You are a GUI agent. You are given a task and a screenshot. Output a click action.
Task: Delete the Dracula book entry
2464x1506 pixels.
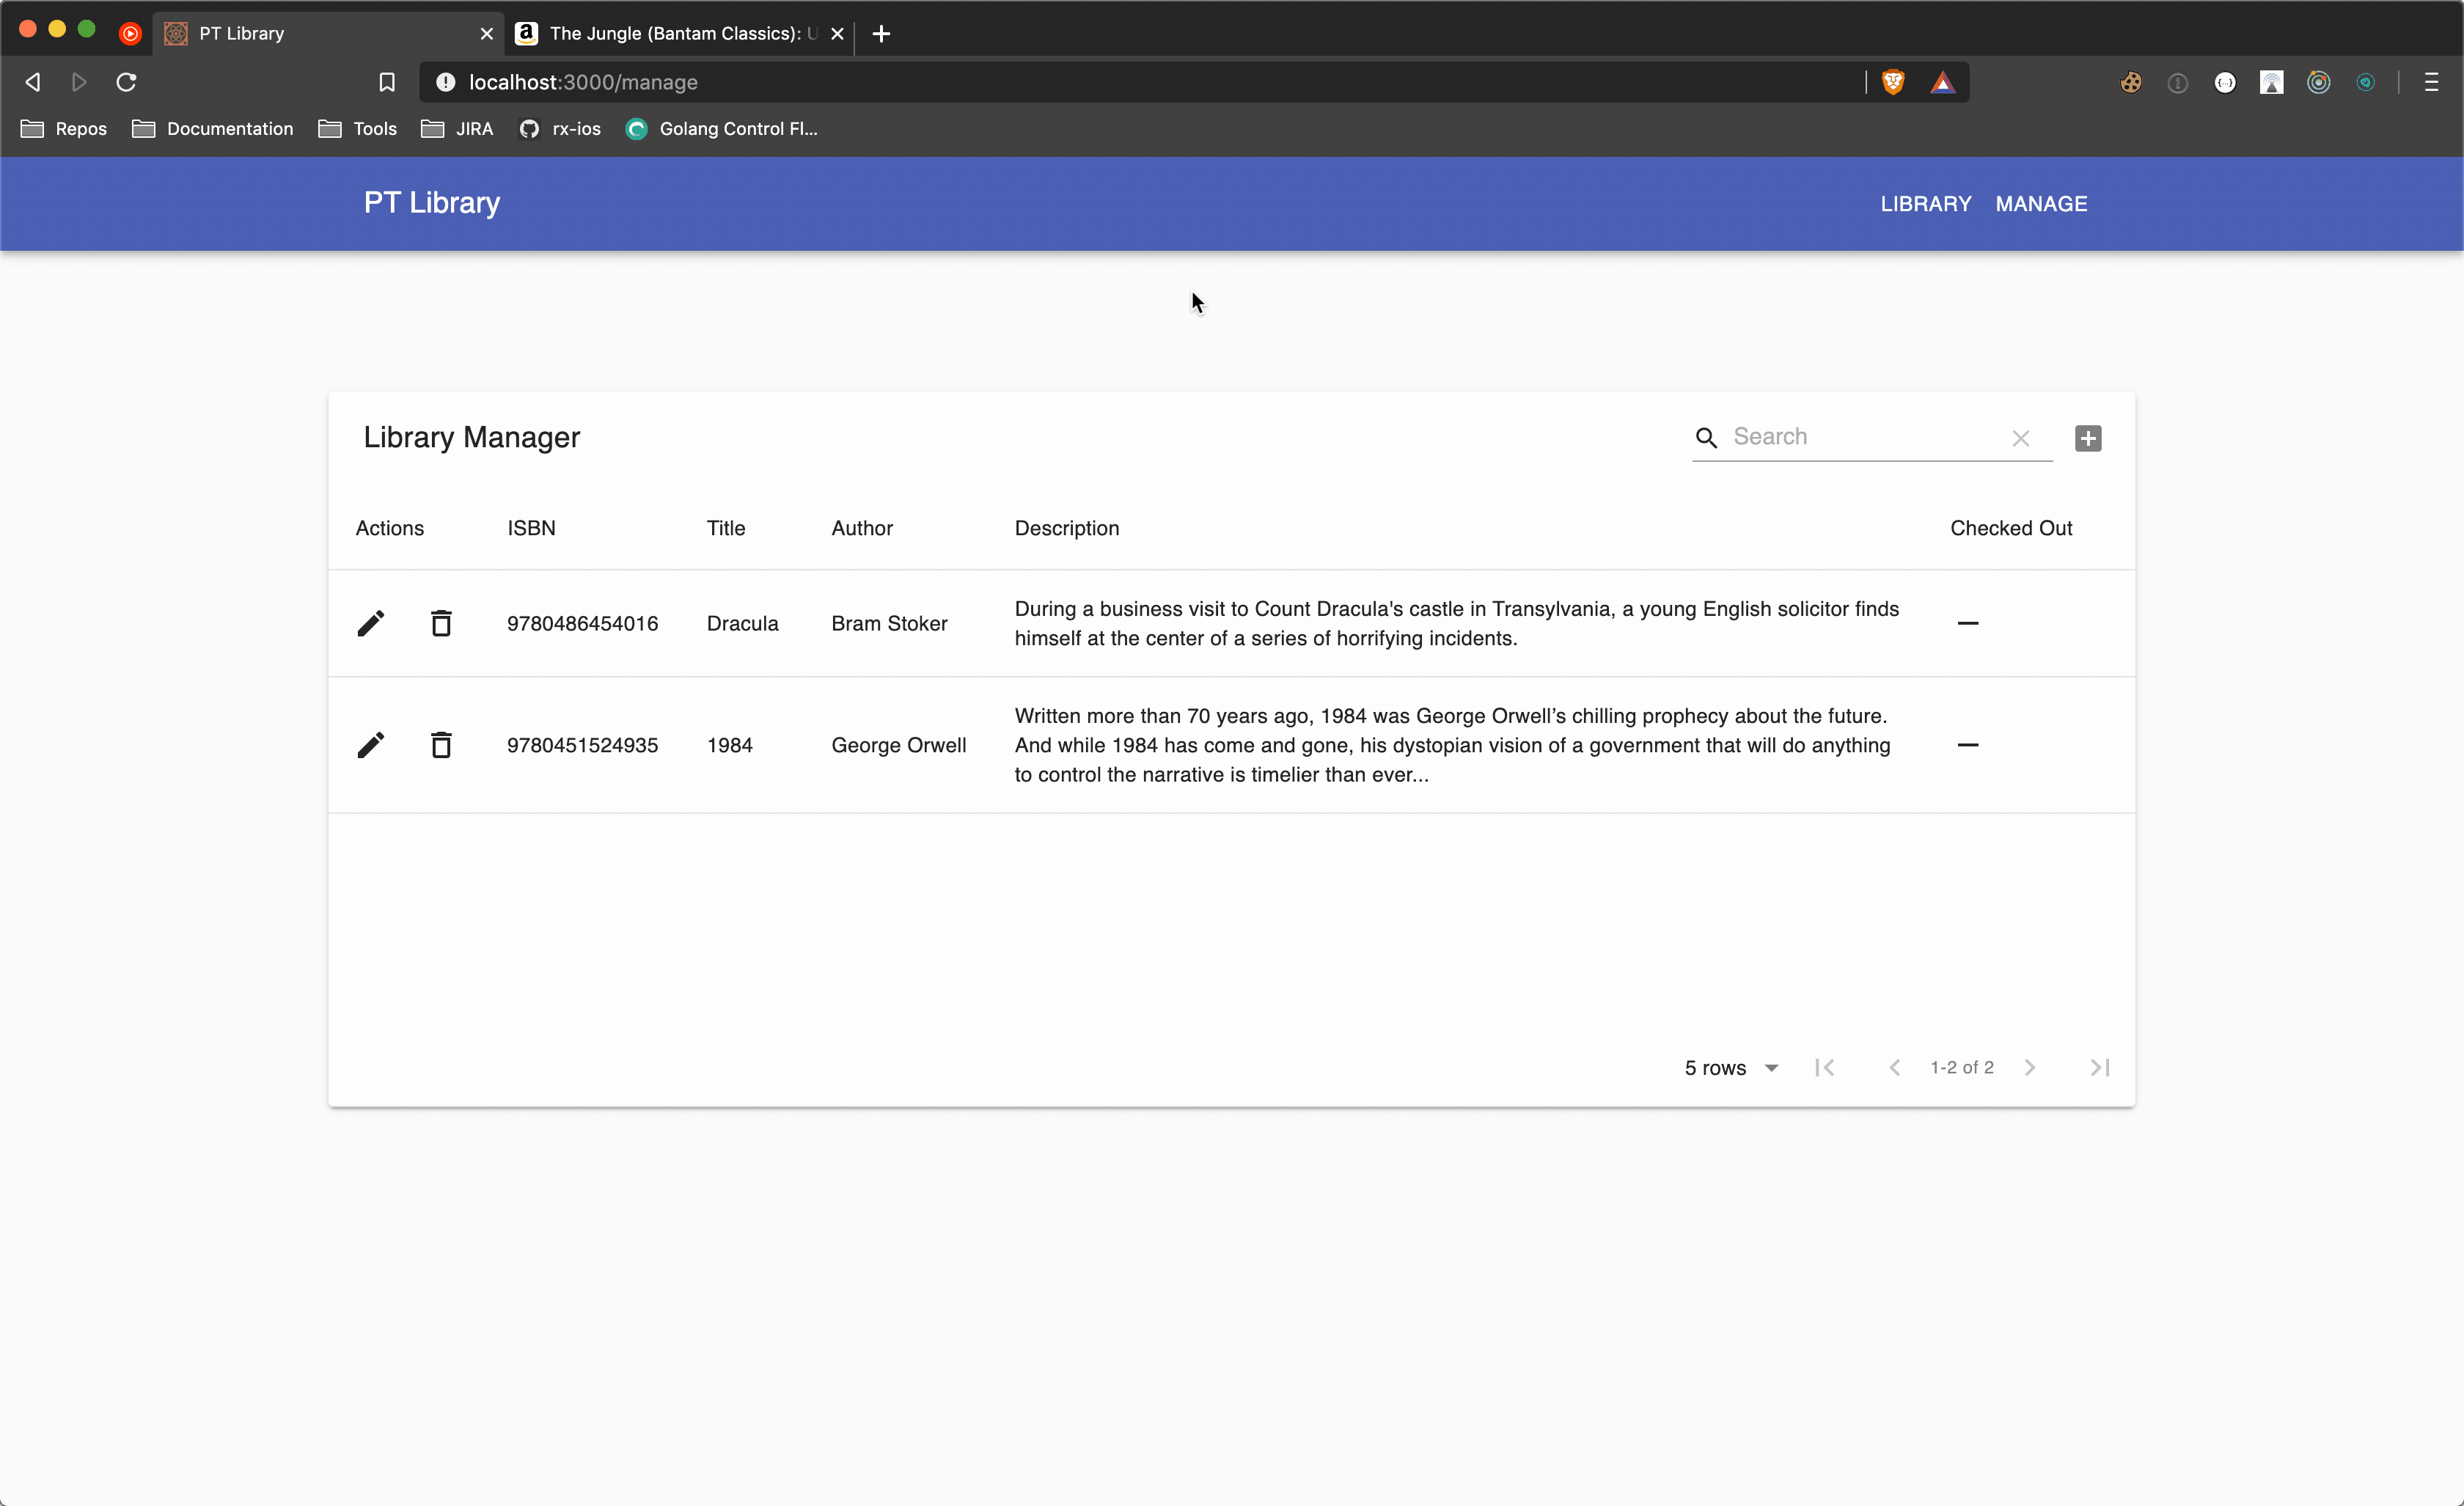tap(441, 623)
